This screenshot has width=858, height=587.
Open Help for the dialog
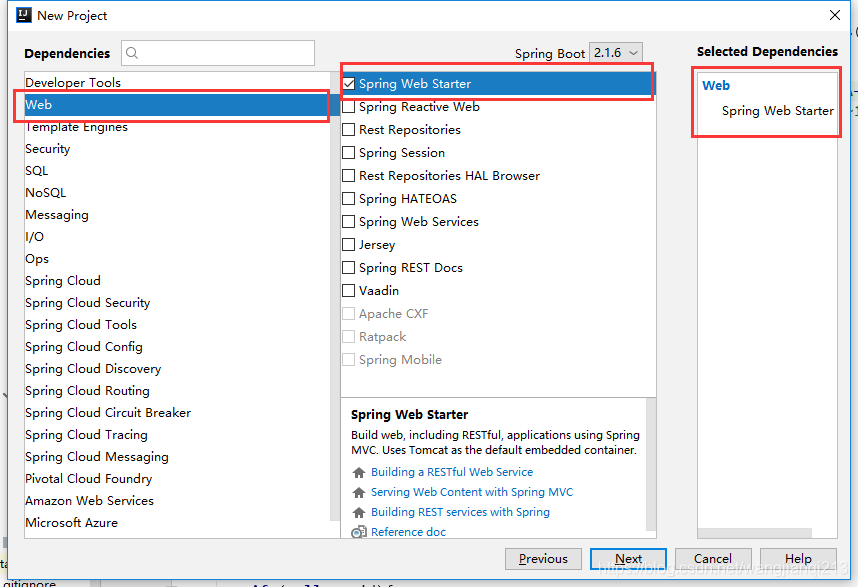click(798, 559)
